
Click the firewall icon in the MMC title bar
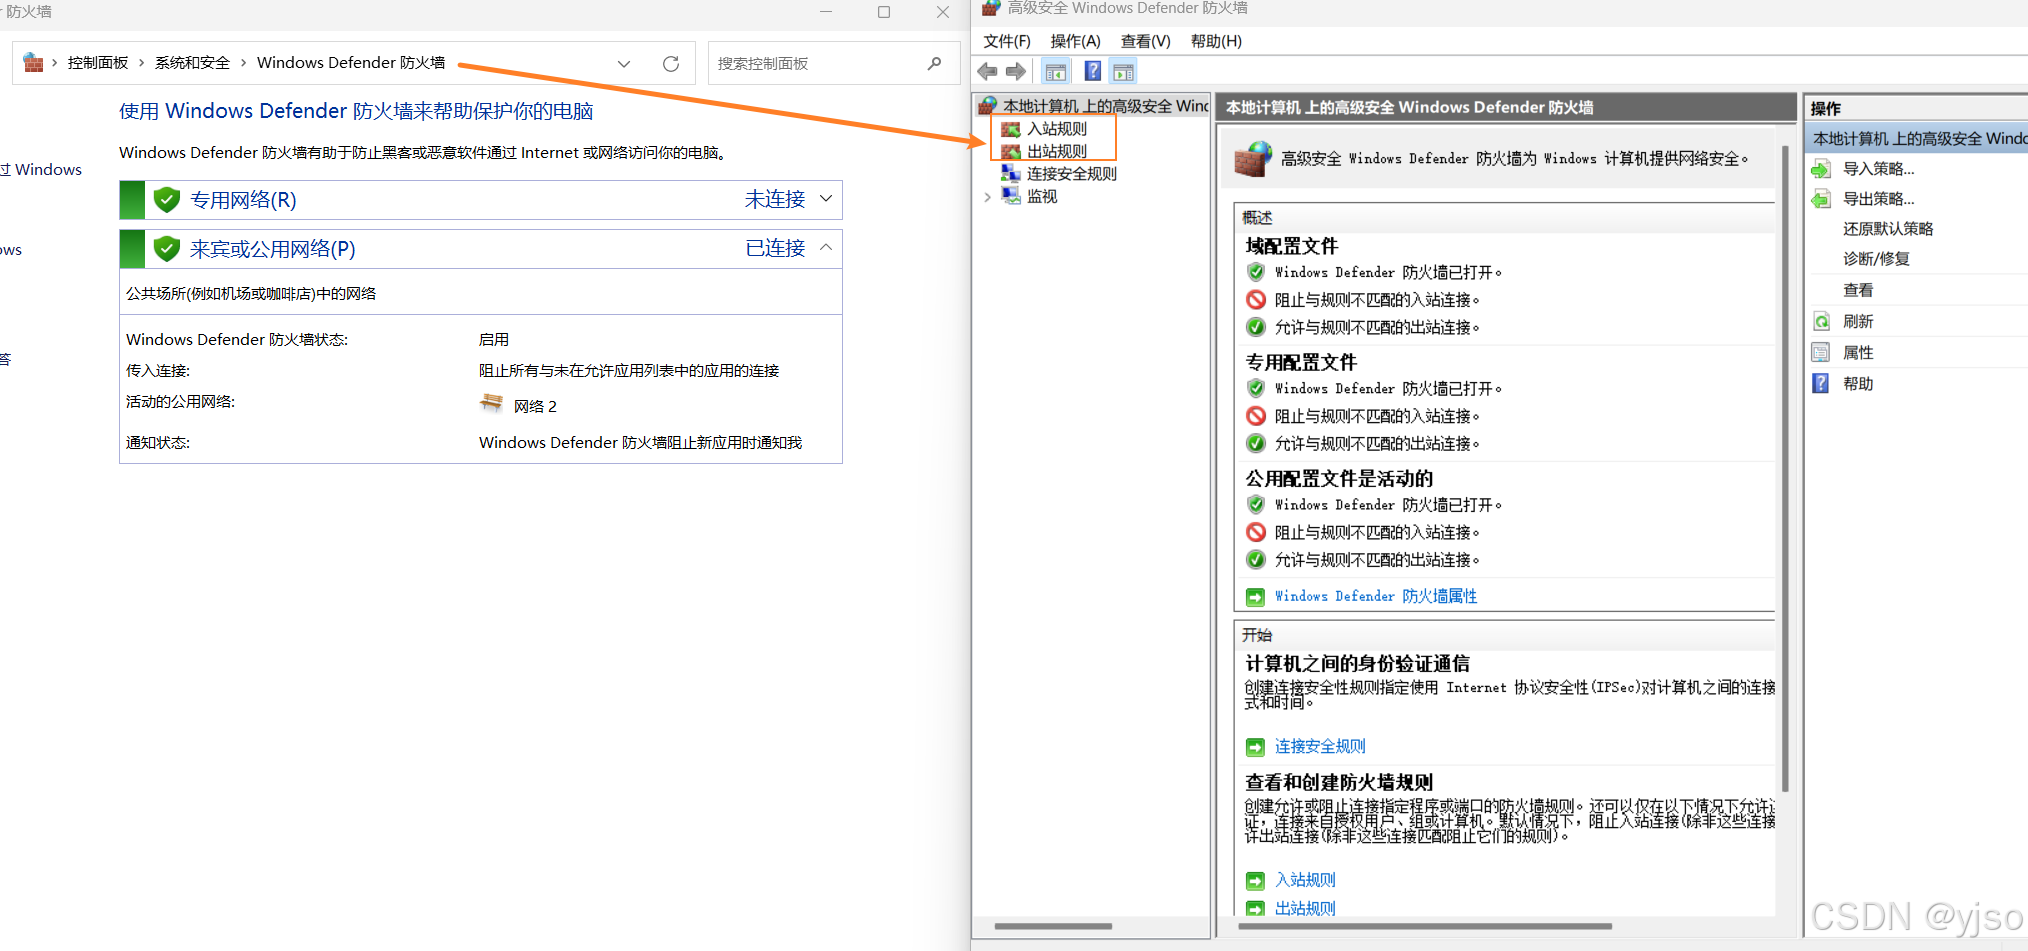click(990, 8)
